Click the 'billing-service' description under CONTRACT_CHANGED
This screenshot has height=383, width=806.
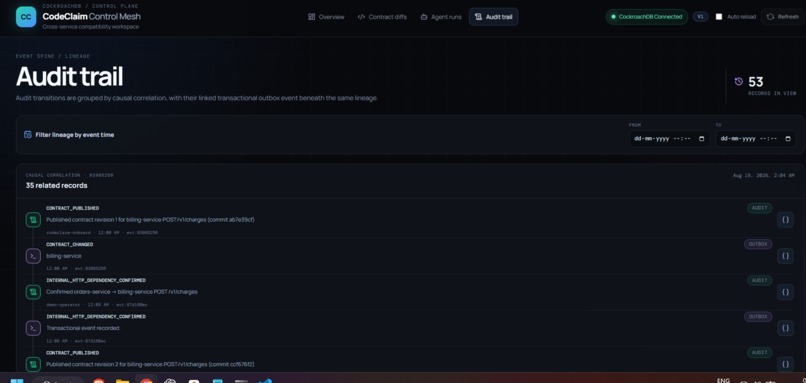64,256
